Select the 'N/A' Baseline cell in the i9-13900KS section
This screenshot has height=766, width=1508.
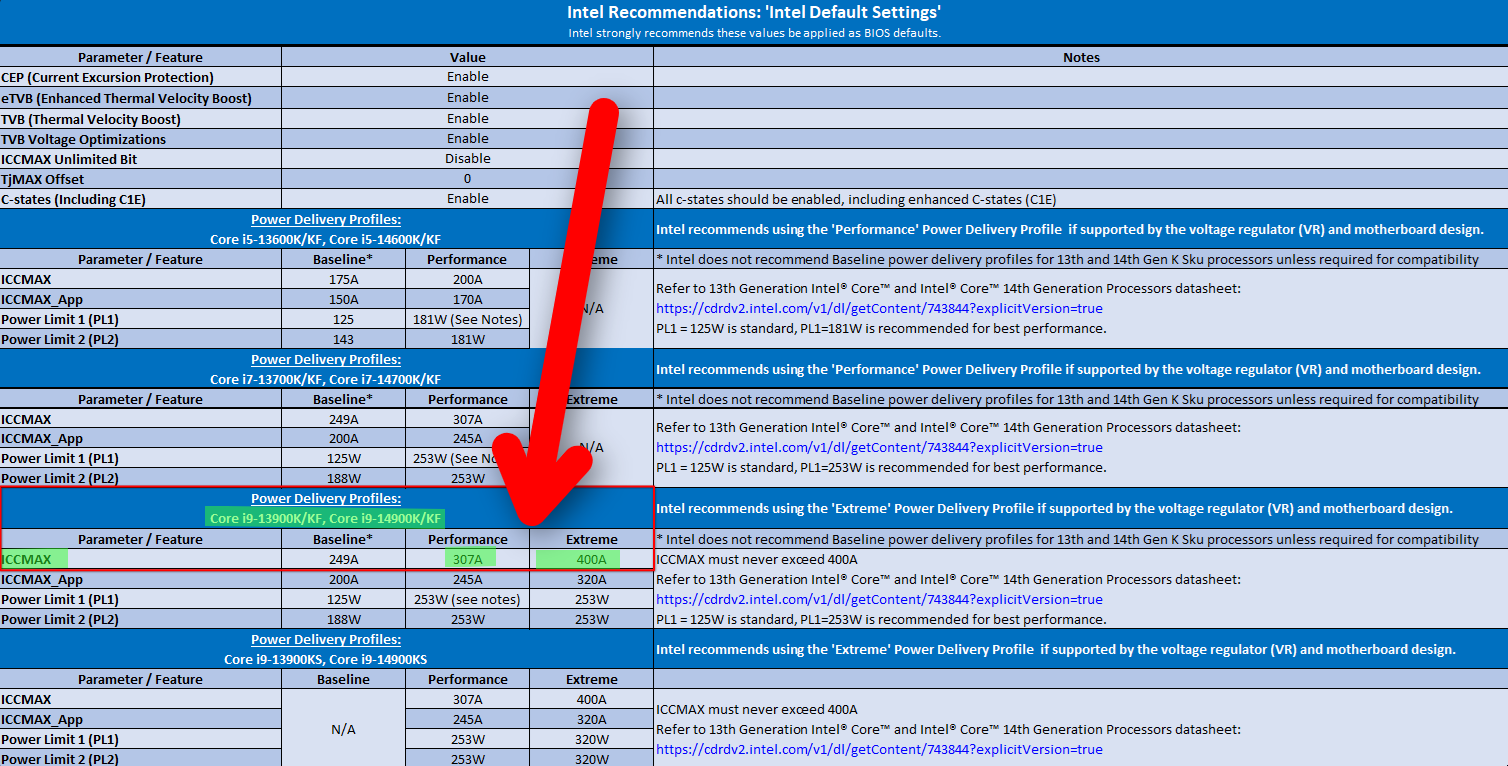pyautogui.click(x=343, y=729)
